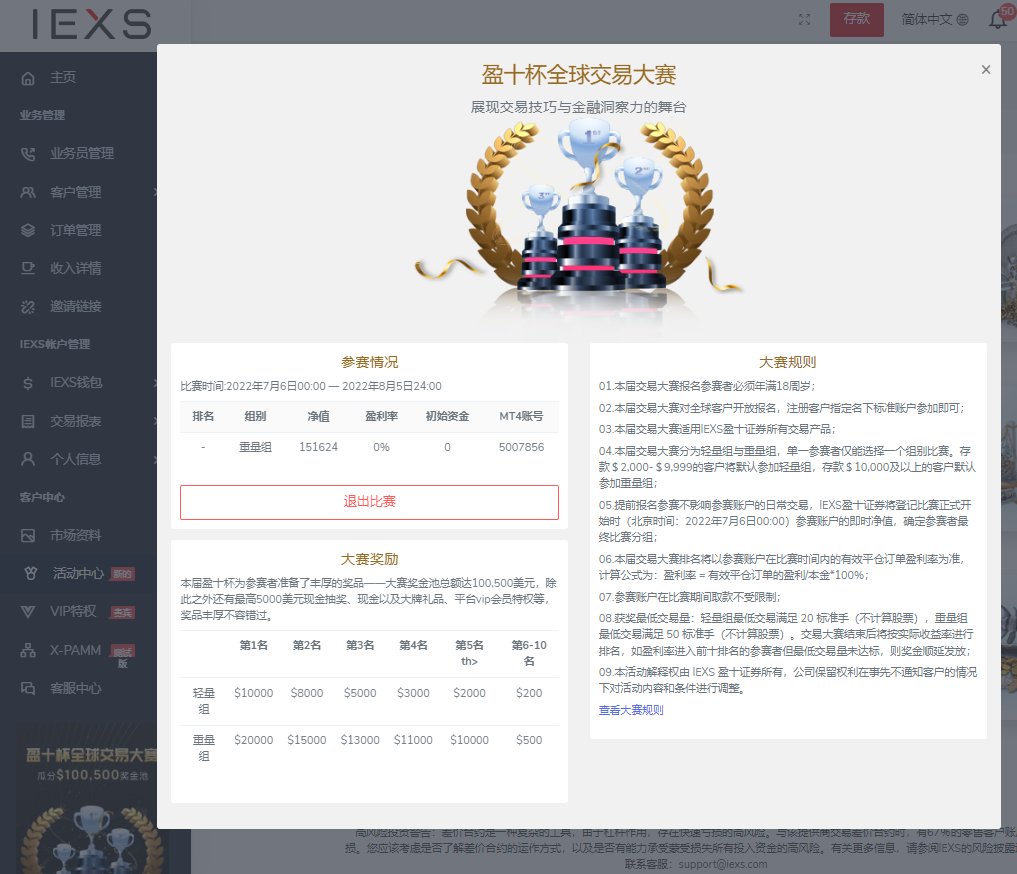
Task: Click the 初始资金 column header
Action: 448,416
